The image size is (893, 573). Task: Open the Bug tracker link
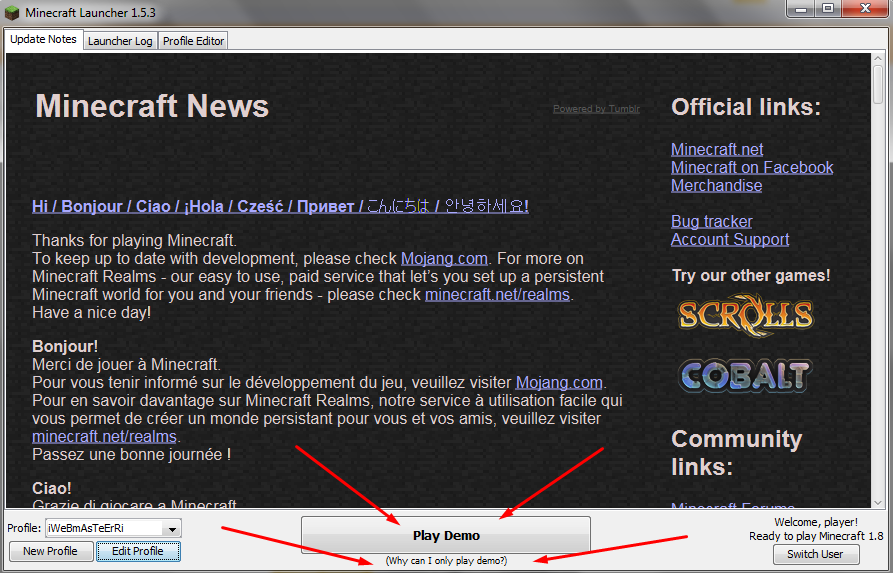pos(711,222)
